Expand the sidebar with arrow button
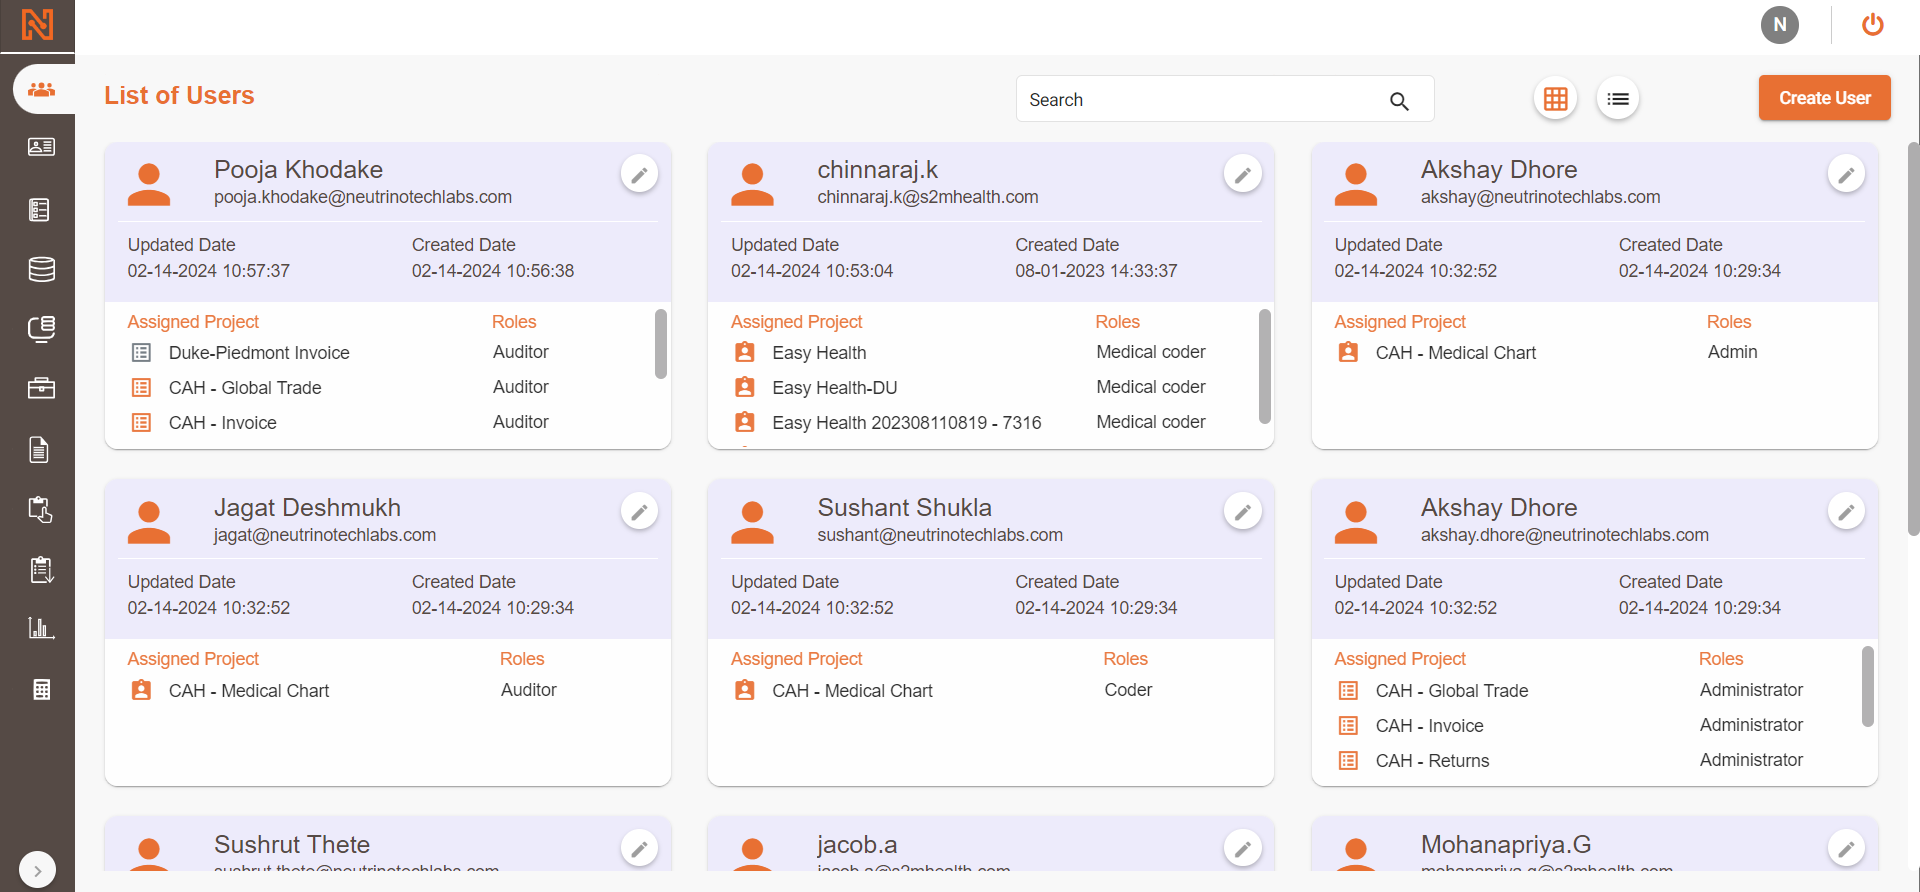The width and height of the screenshot is (1920, 892). (37, 870)
